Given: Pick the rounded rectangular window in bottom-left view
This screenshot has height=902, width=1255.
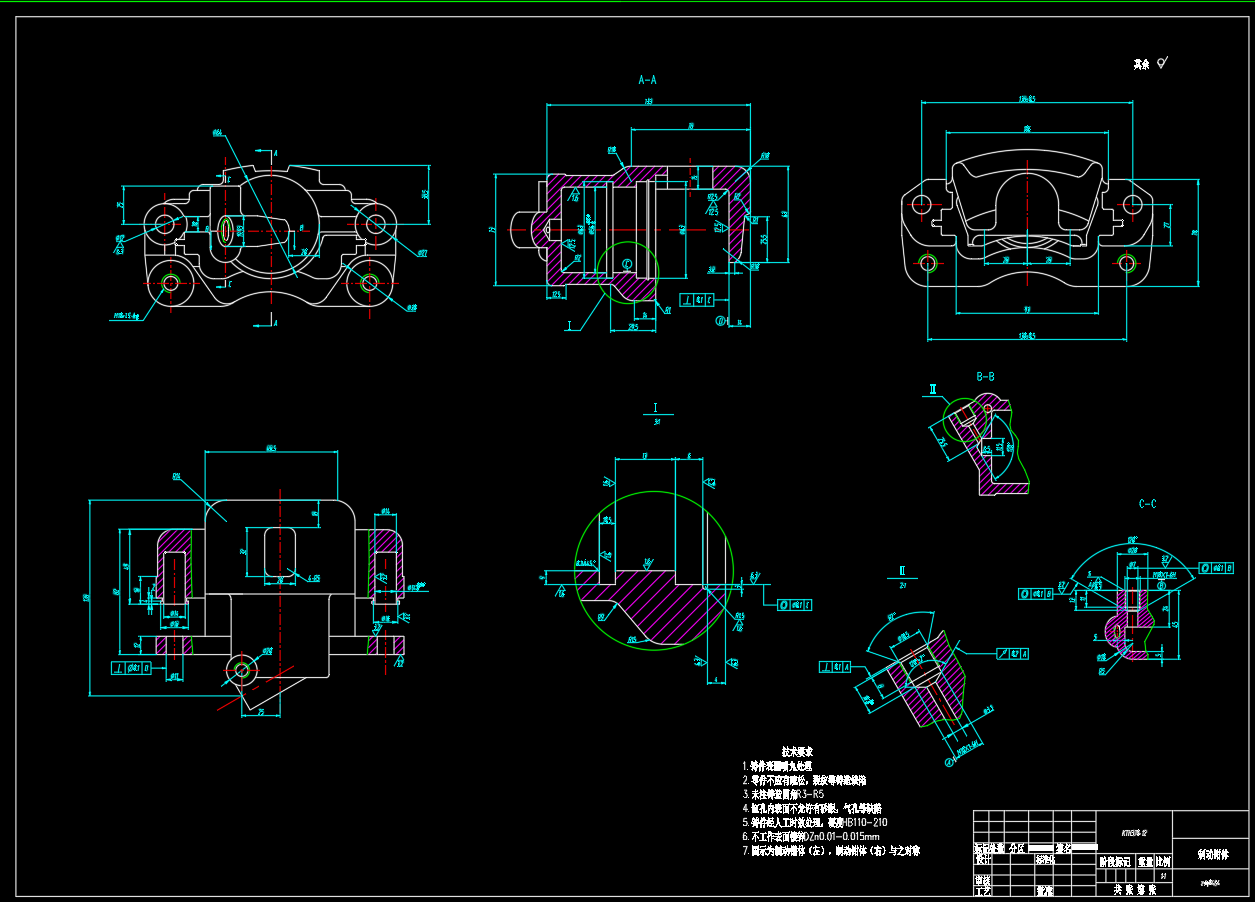Looking at the screenshot, I should pyautogui.click(x=281, y=552).
